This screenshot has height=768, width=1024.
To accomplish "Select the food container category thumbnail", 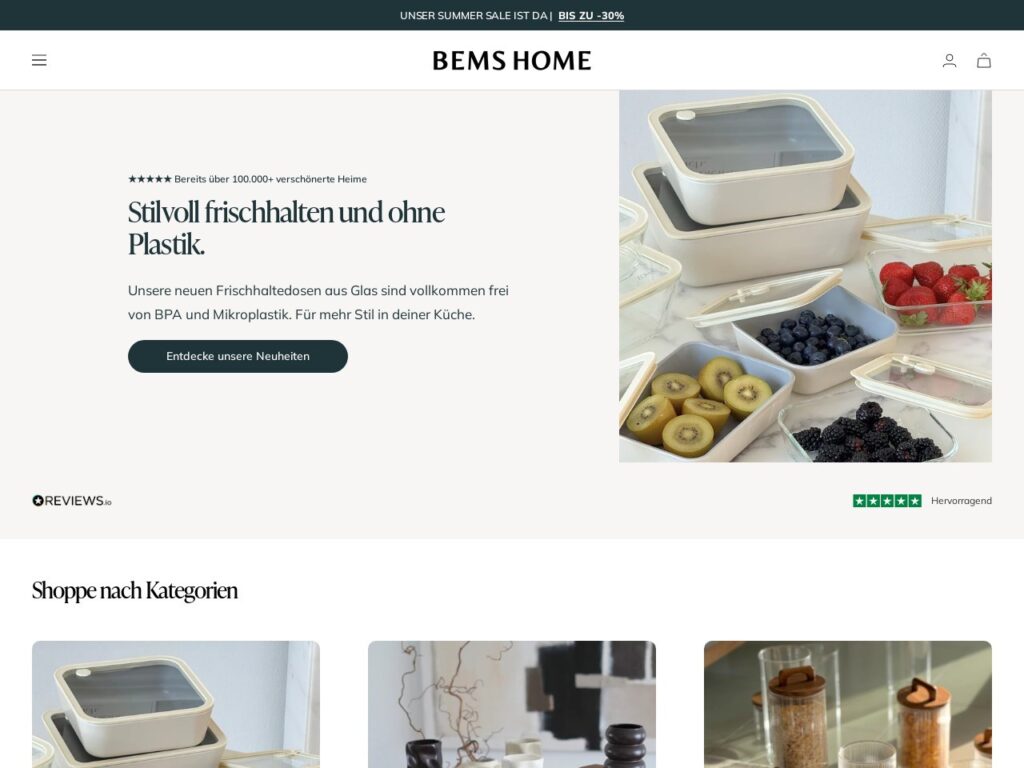I will (x=176, y=704).
